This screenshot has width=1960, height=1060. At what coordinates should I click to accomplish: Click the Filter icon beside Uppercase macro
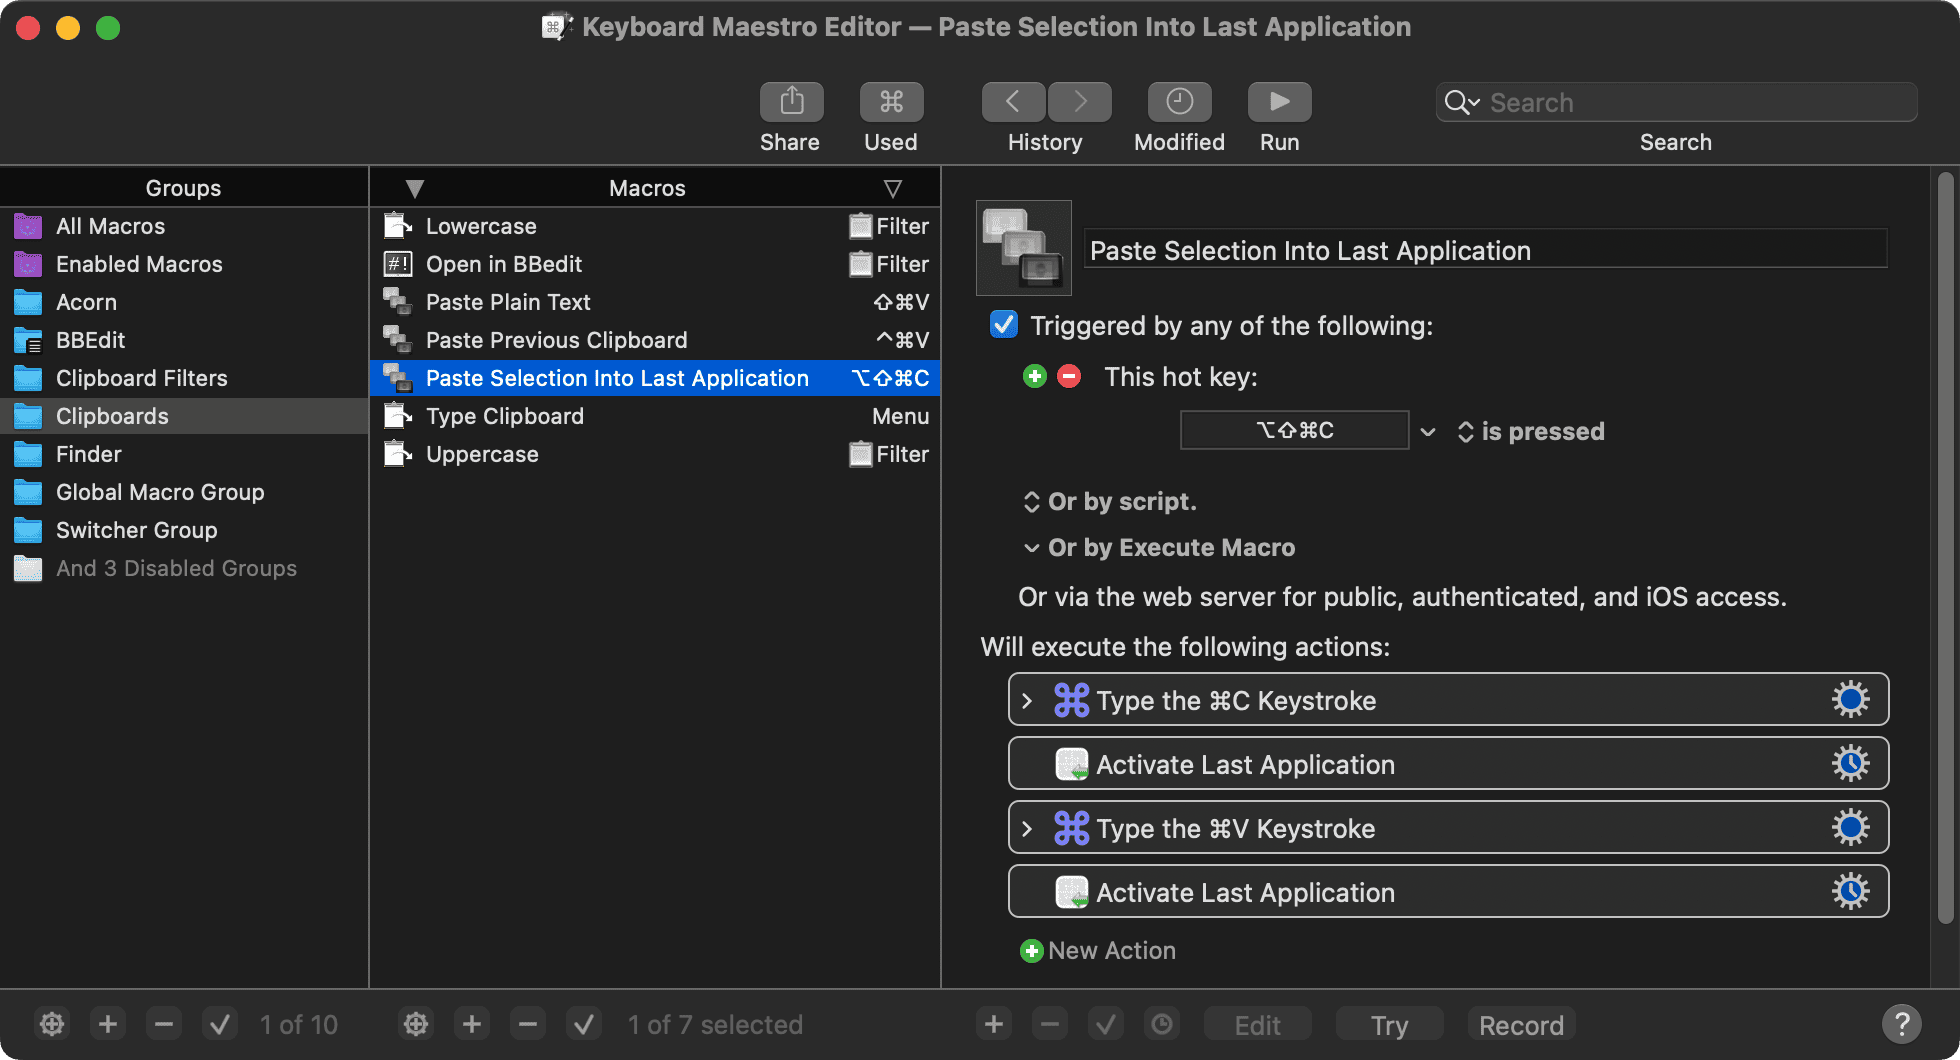click(861, 454)
